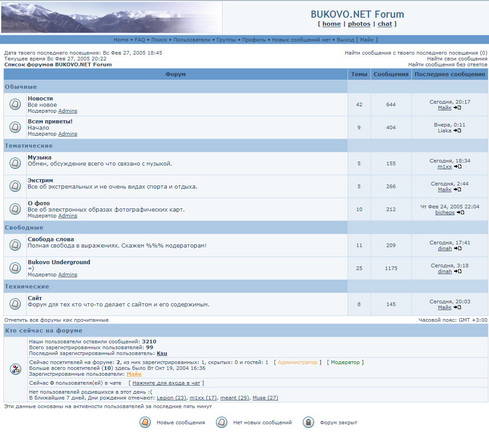The width and height of the screenshot is (489, 434).
Task: Click the Кто сейчас на форуме heading
Action: click(44, 331)
